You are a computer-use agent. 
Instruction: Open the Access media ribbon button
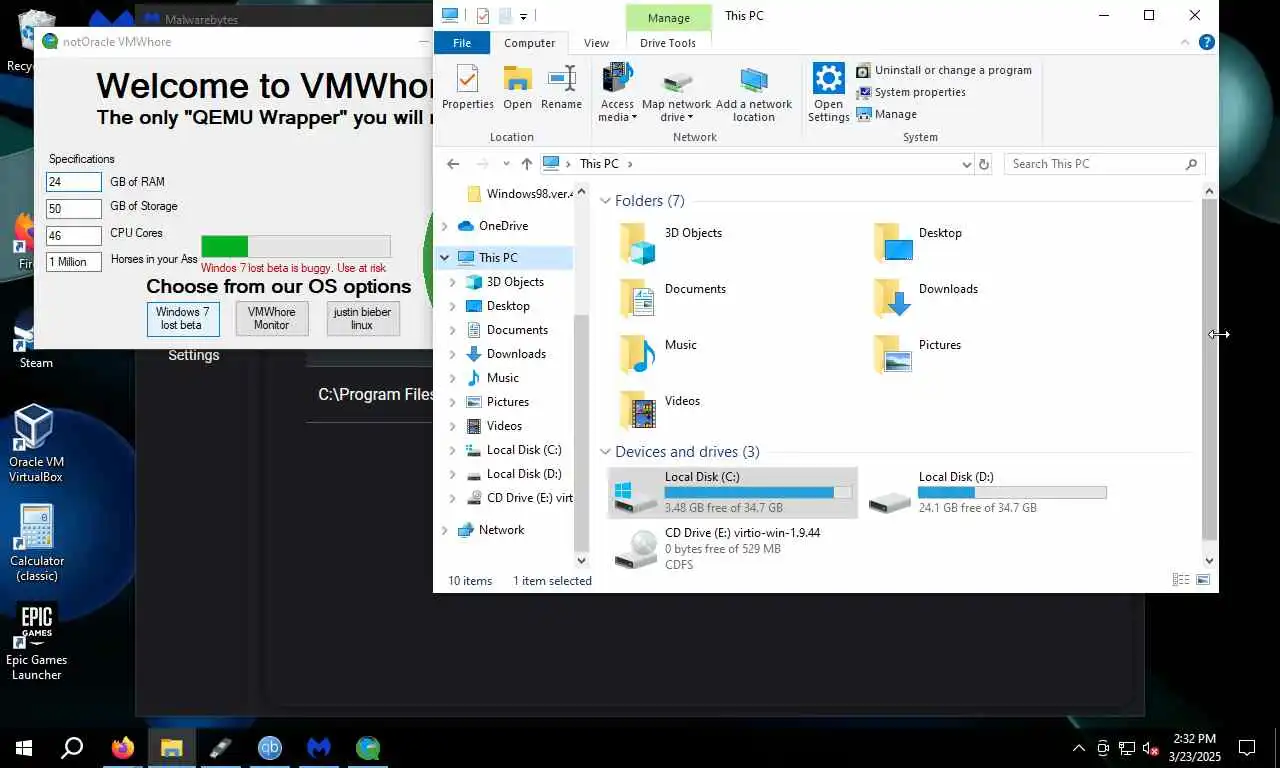click(617, 92)
